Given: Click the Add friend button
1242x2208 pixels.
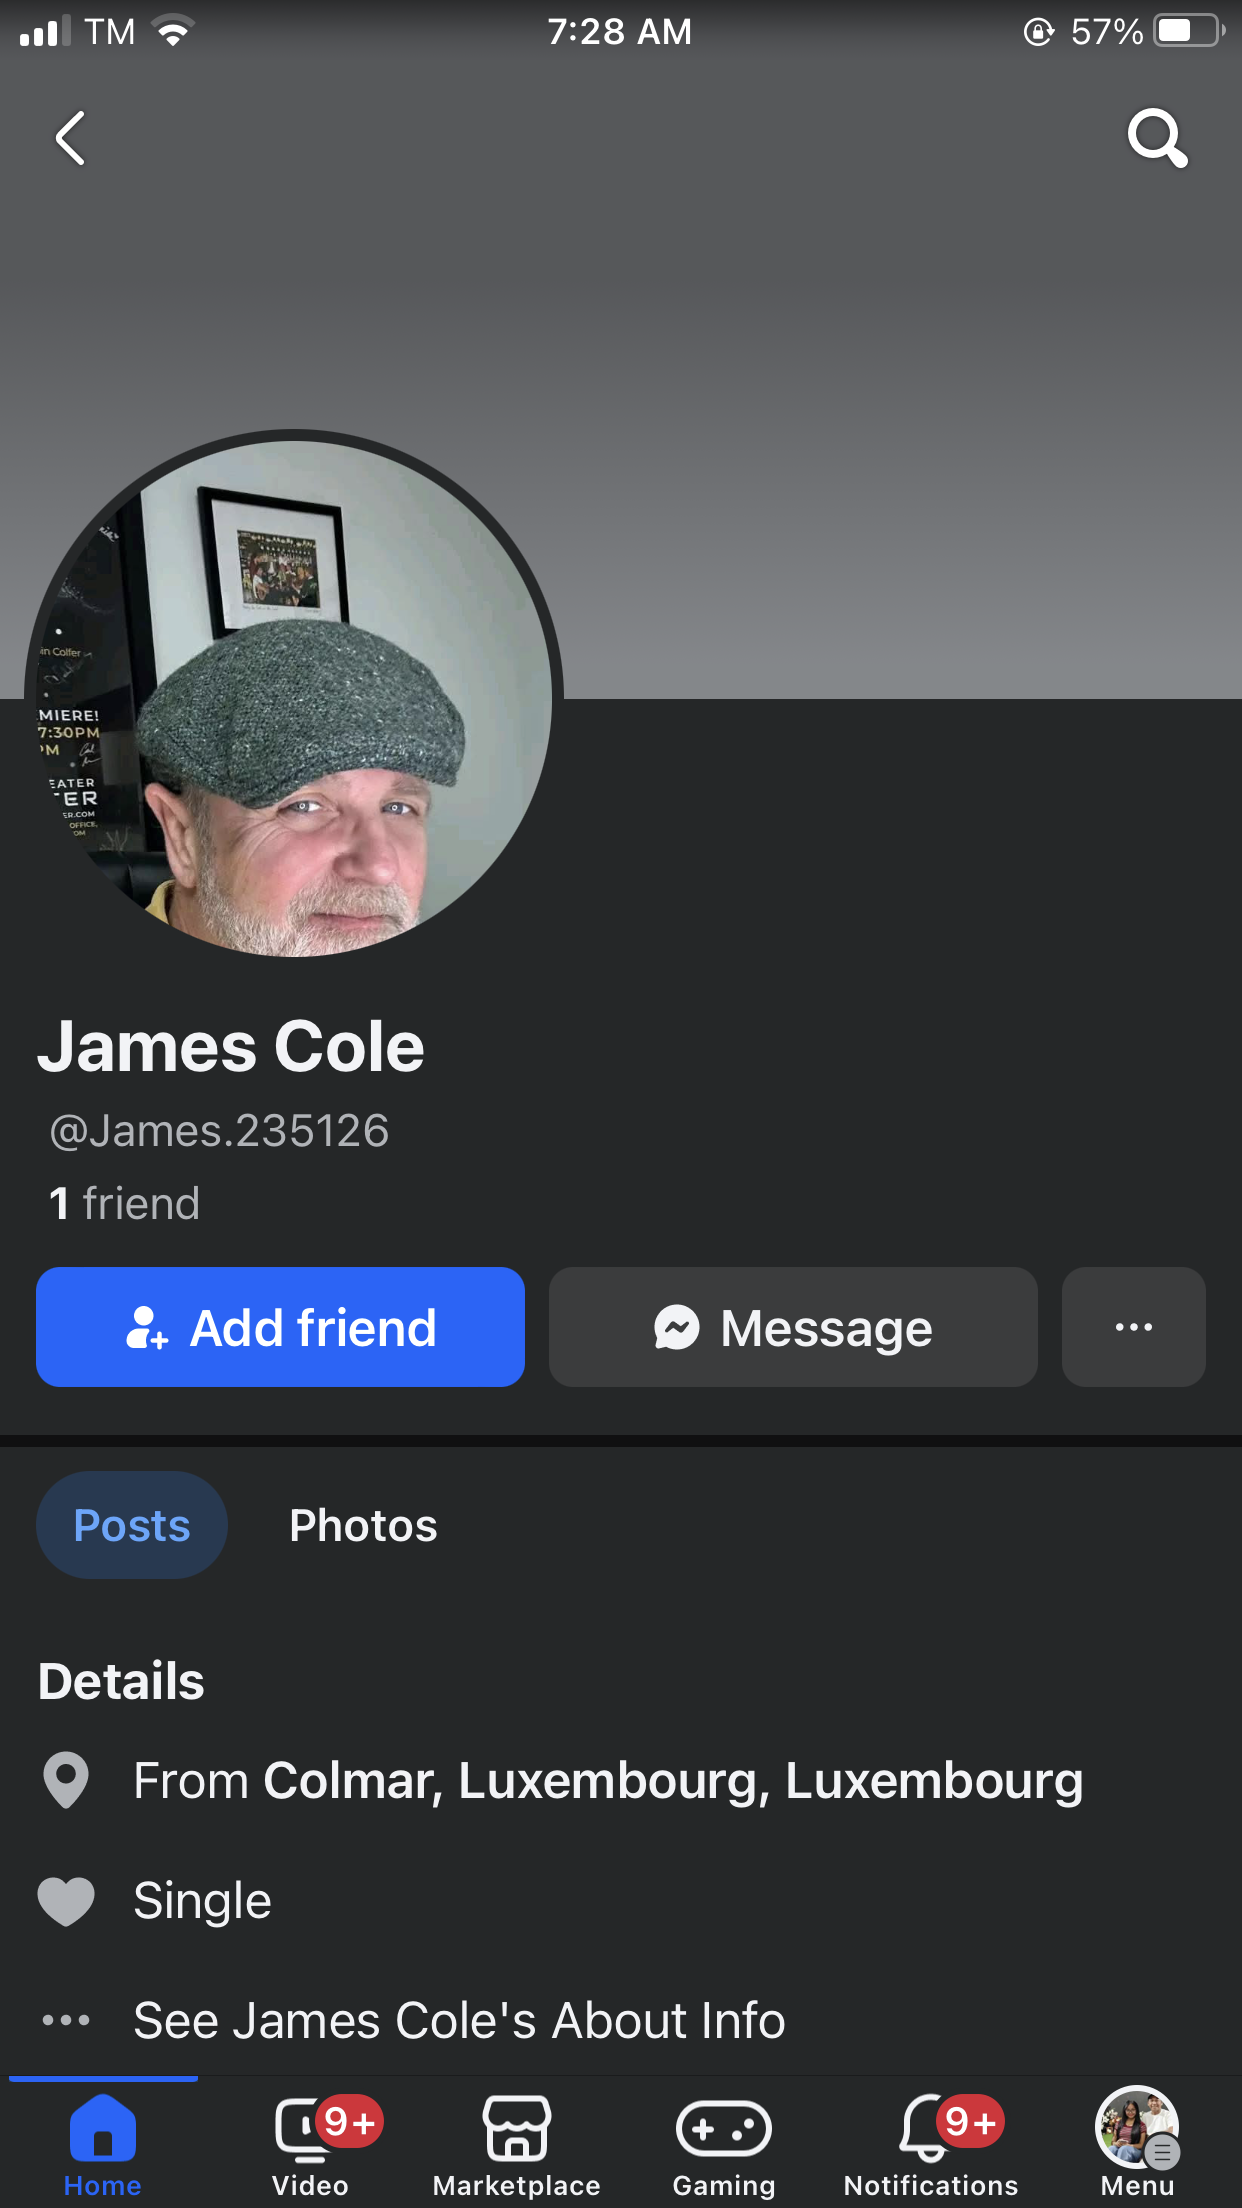Looking at the screenshot, I should pyautogui.click(x=280, y=1327).
